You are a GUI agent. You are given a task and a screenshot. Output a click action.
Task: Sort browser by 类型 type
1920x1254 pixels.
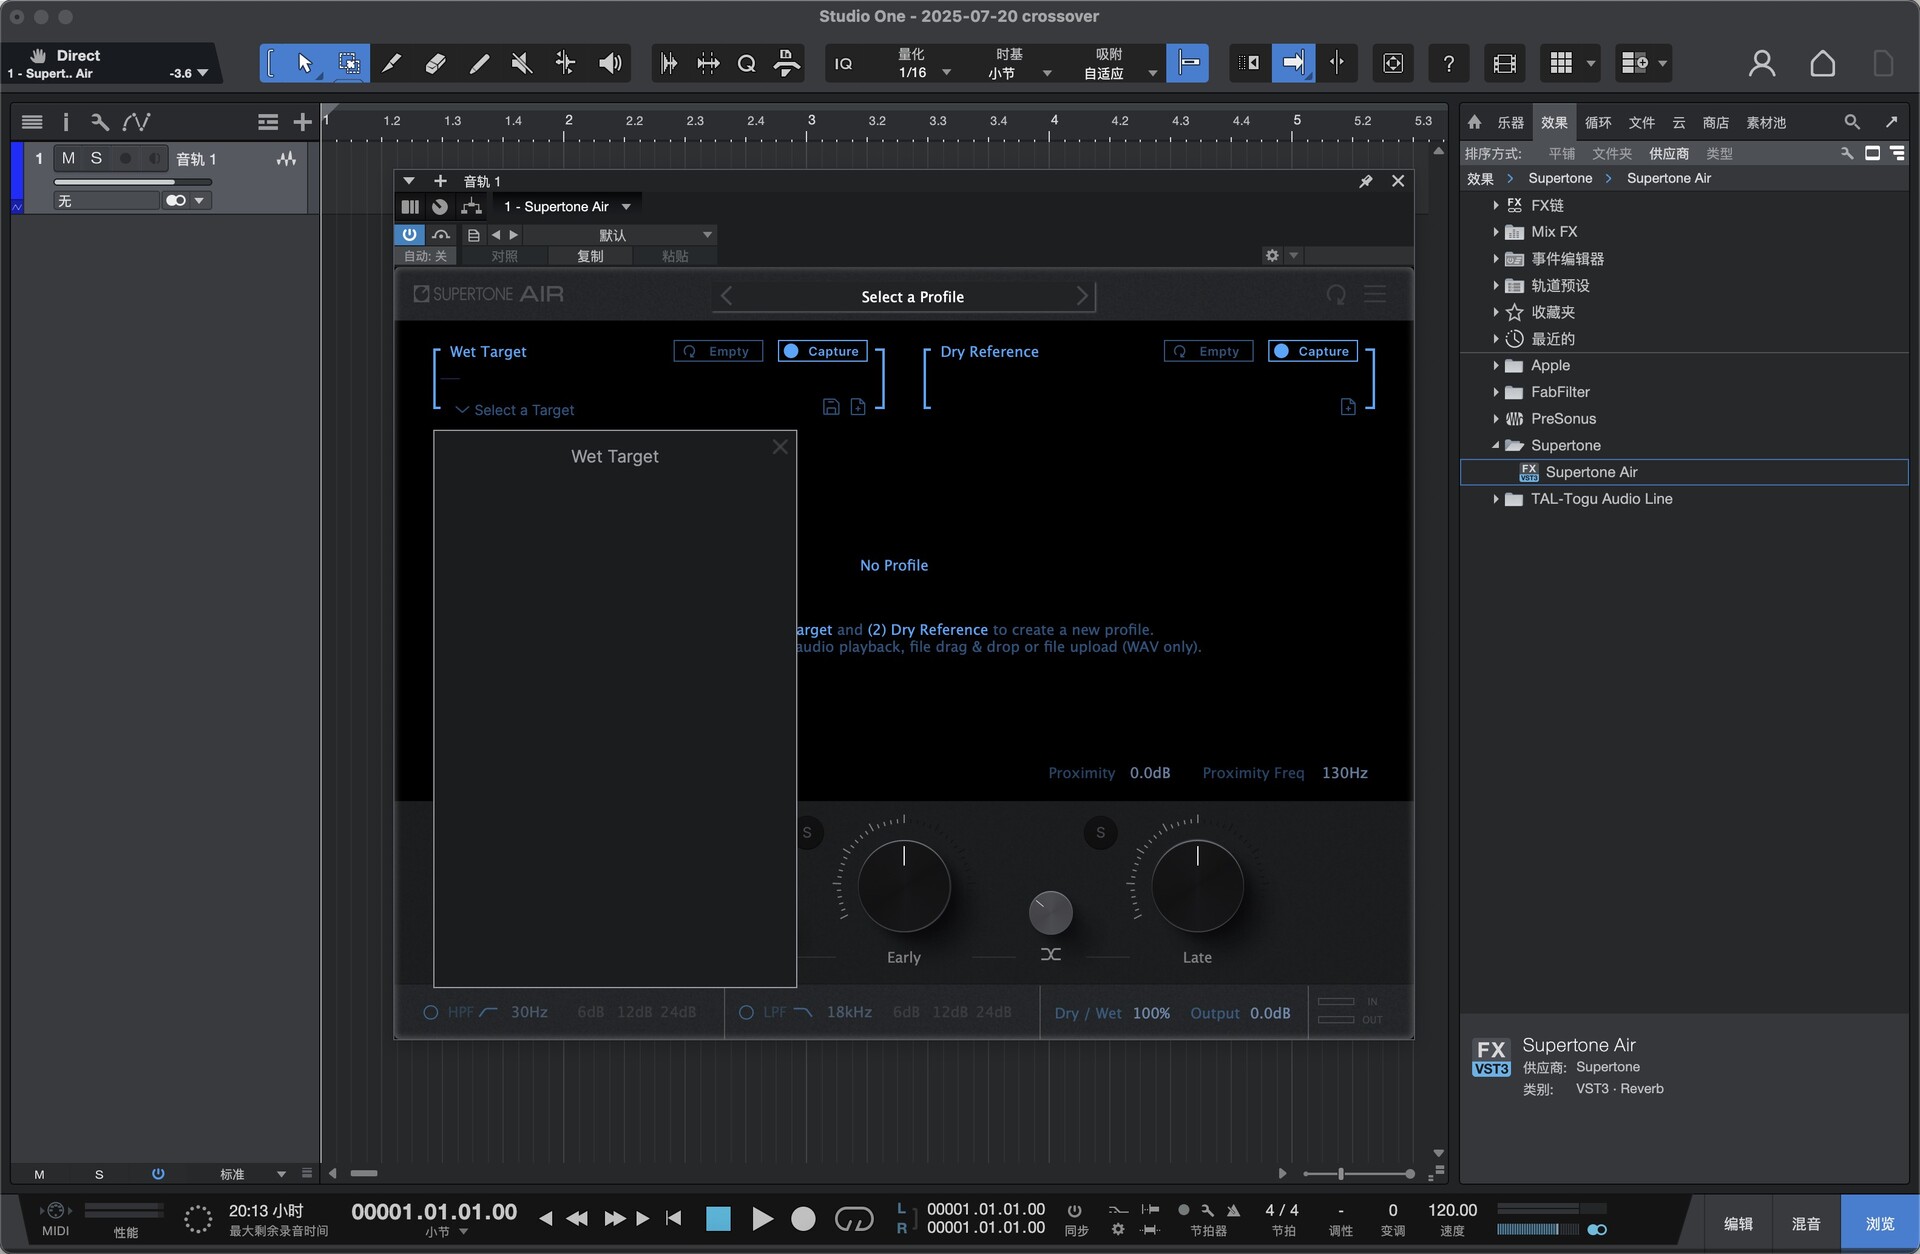1719,153
